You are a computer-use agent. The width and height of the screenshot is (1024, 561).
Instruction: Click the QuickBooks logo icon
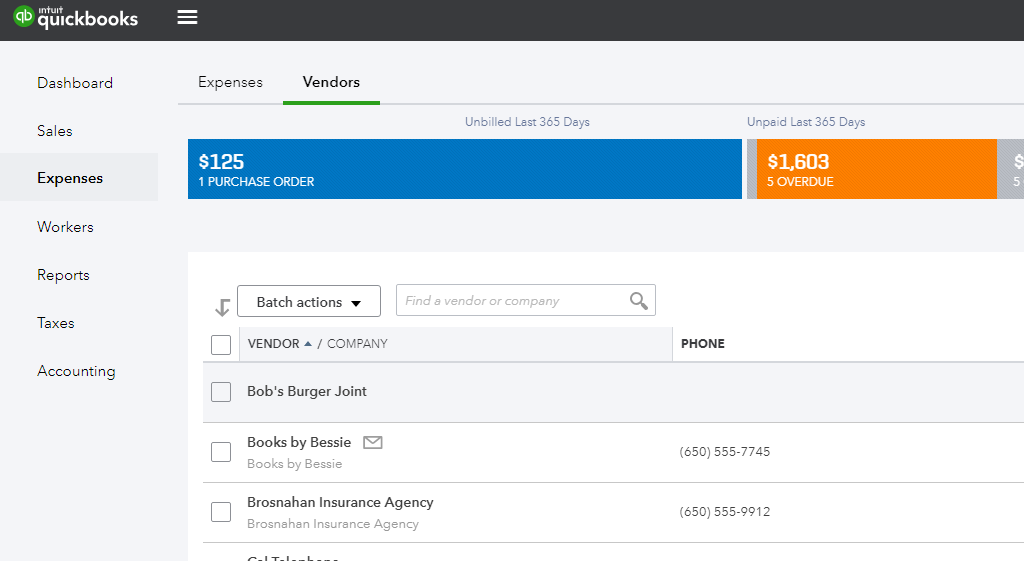tap(23, 18)
